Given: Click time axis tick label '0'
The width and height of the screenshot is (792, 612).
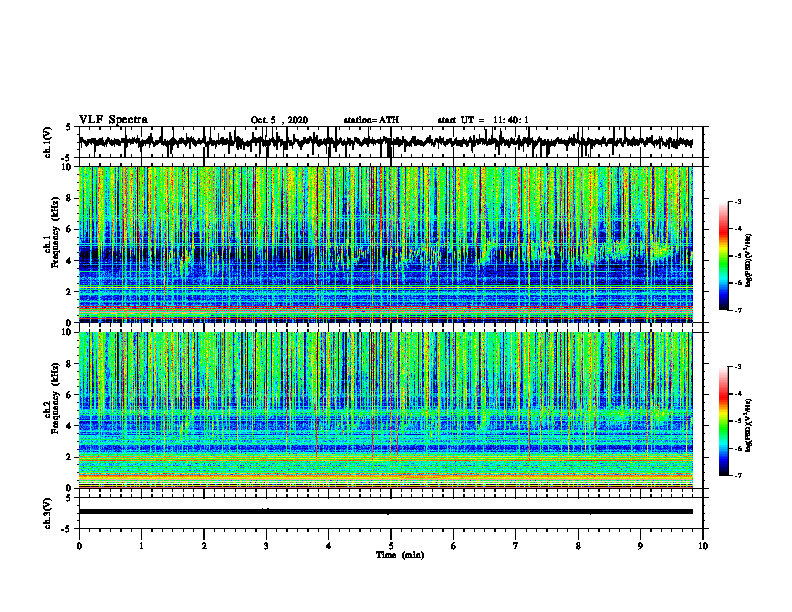Looking at the screenshot, I should pyautogui.click(x=79, y=546).
